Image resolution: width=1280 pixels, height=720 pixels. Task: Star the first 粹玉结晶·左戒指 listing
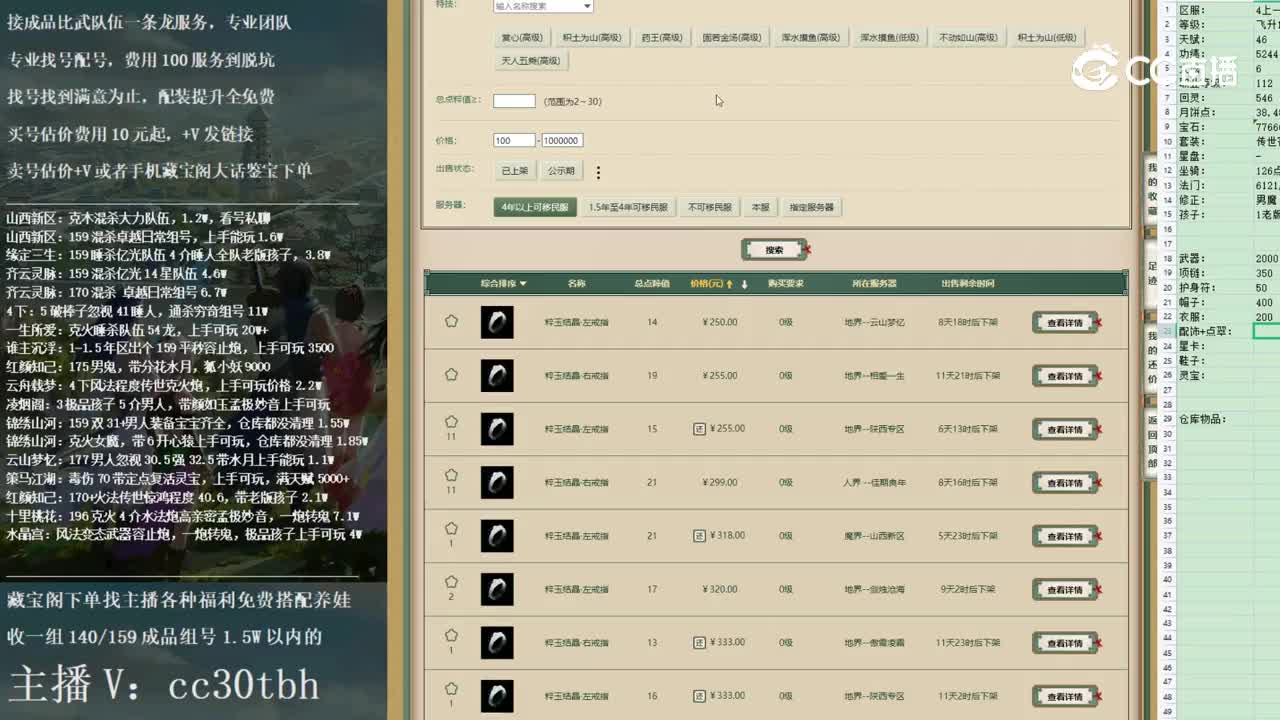click(451, 321)
